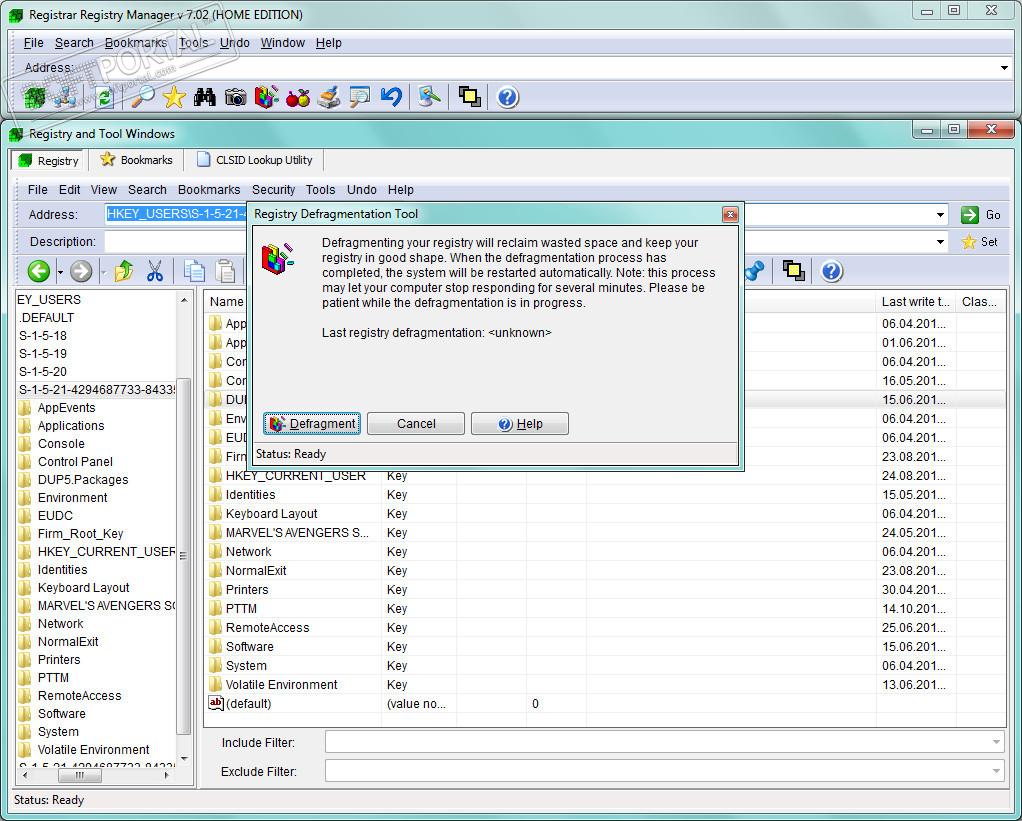Open the View menu
Image resolution: width=1022 pixels, height=821 pixels.
tap(104, 190)
